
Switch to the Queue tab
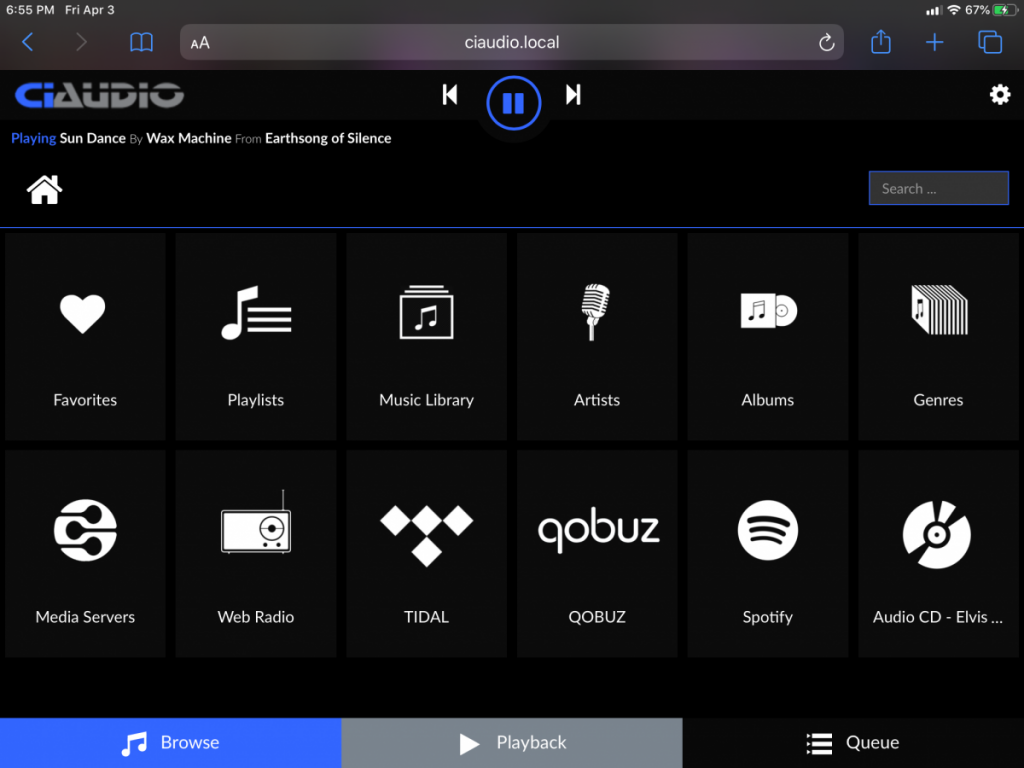tap(853, 743)
